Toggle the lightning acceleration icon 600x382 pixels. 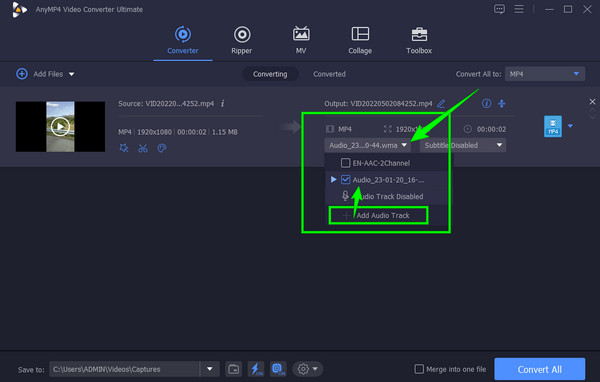click(256, 369)
